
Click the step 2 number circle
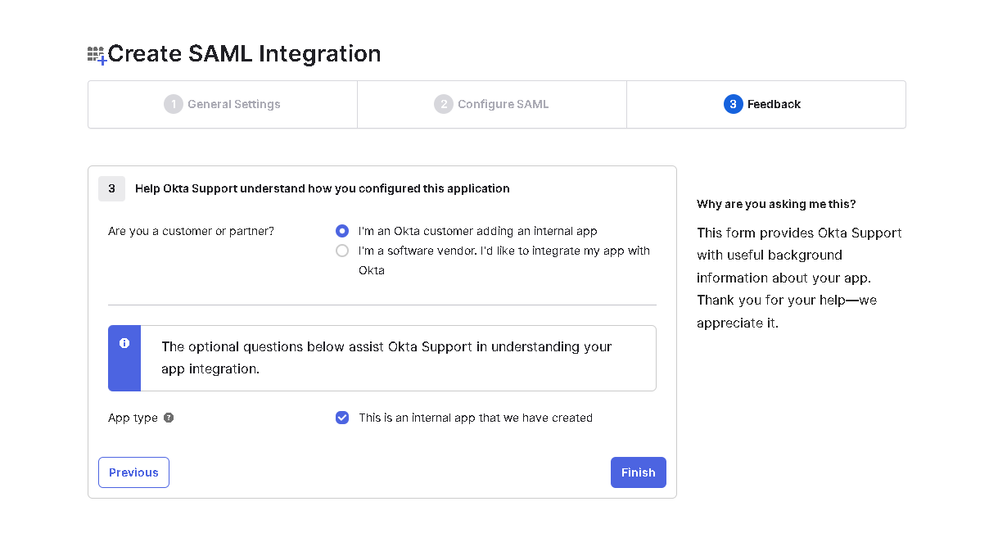[443, 104]
